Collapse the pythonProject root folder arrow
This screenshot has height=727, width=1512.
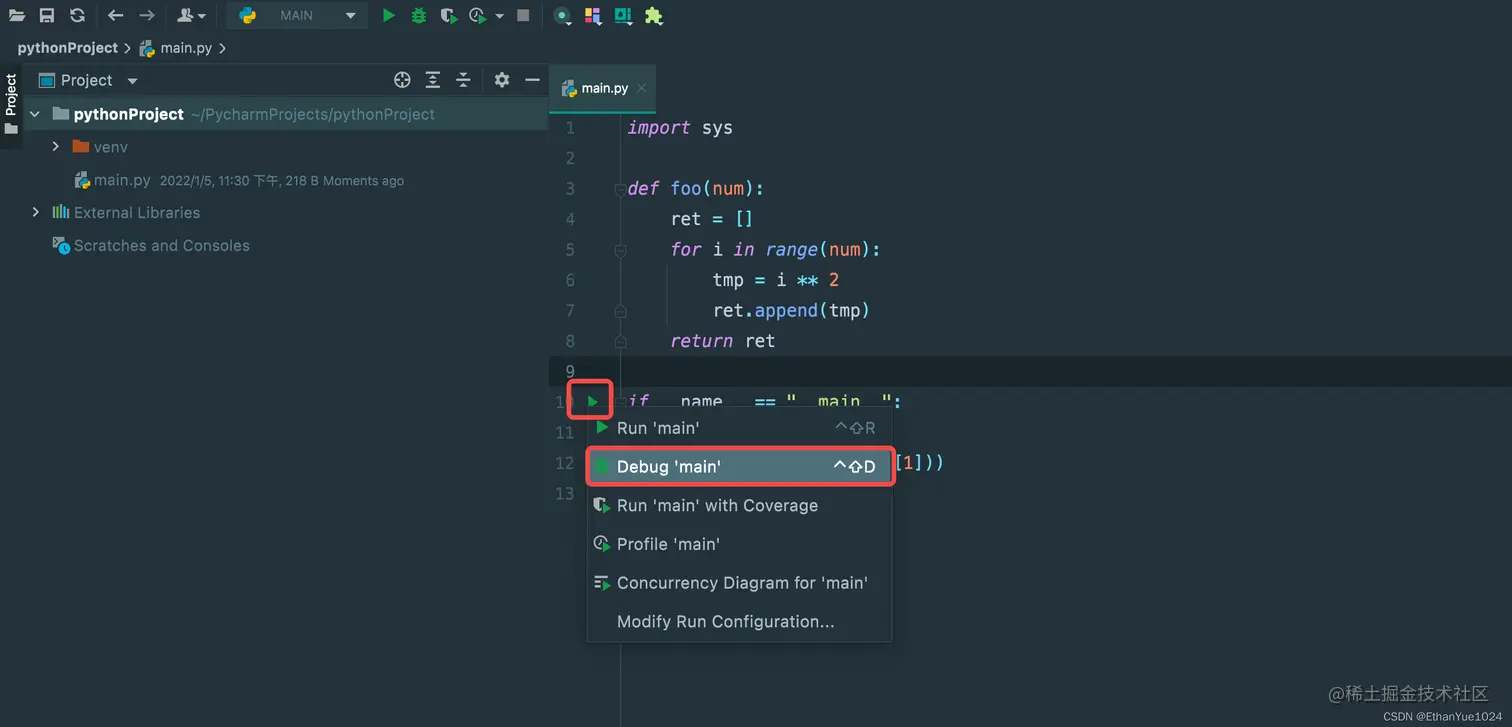pos(35,114)
